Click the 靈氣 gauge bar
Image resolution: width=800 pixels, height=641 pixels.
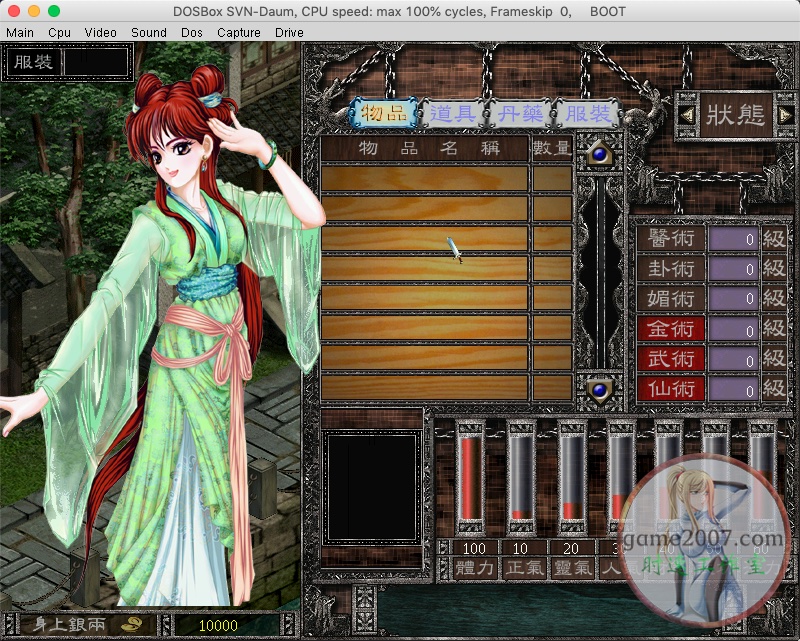point(572,478)
